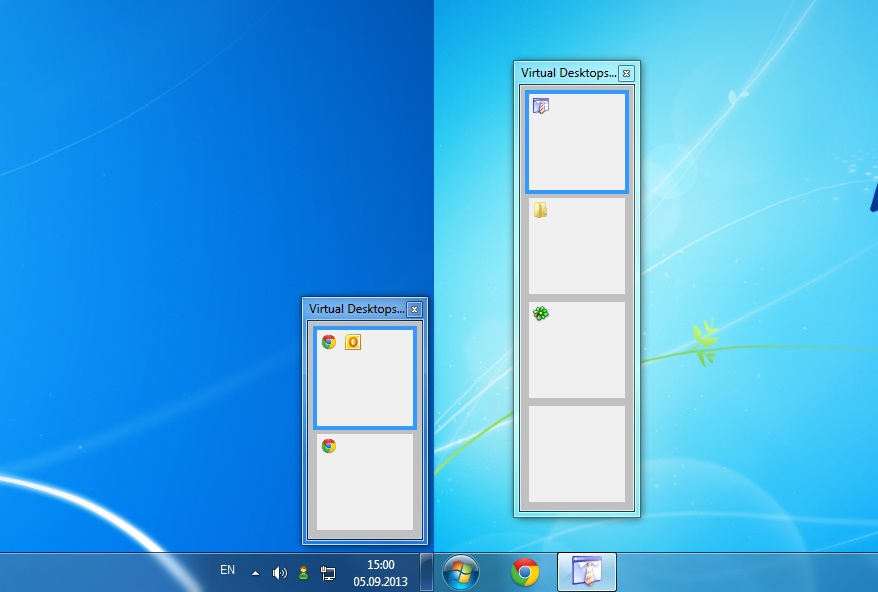Close the four-desktop Virtual Desktops window
The height and width of the screenshot is (592, 878).
tap(627, 73)
